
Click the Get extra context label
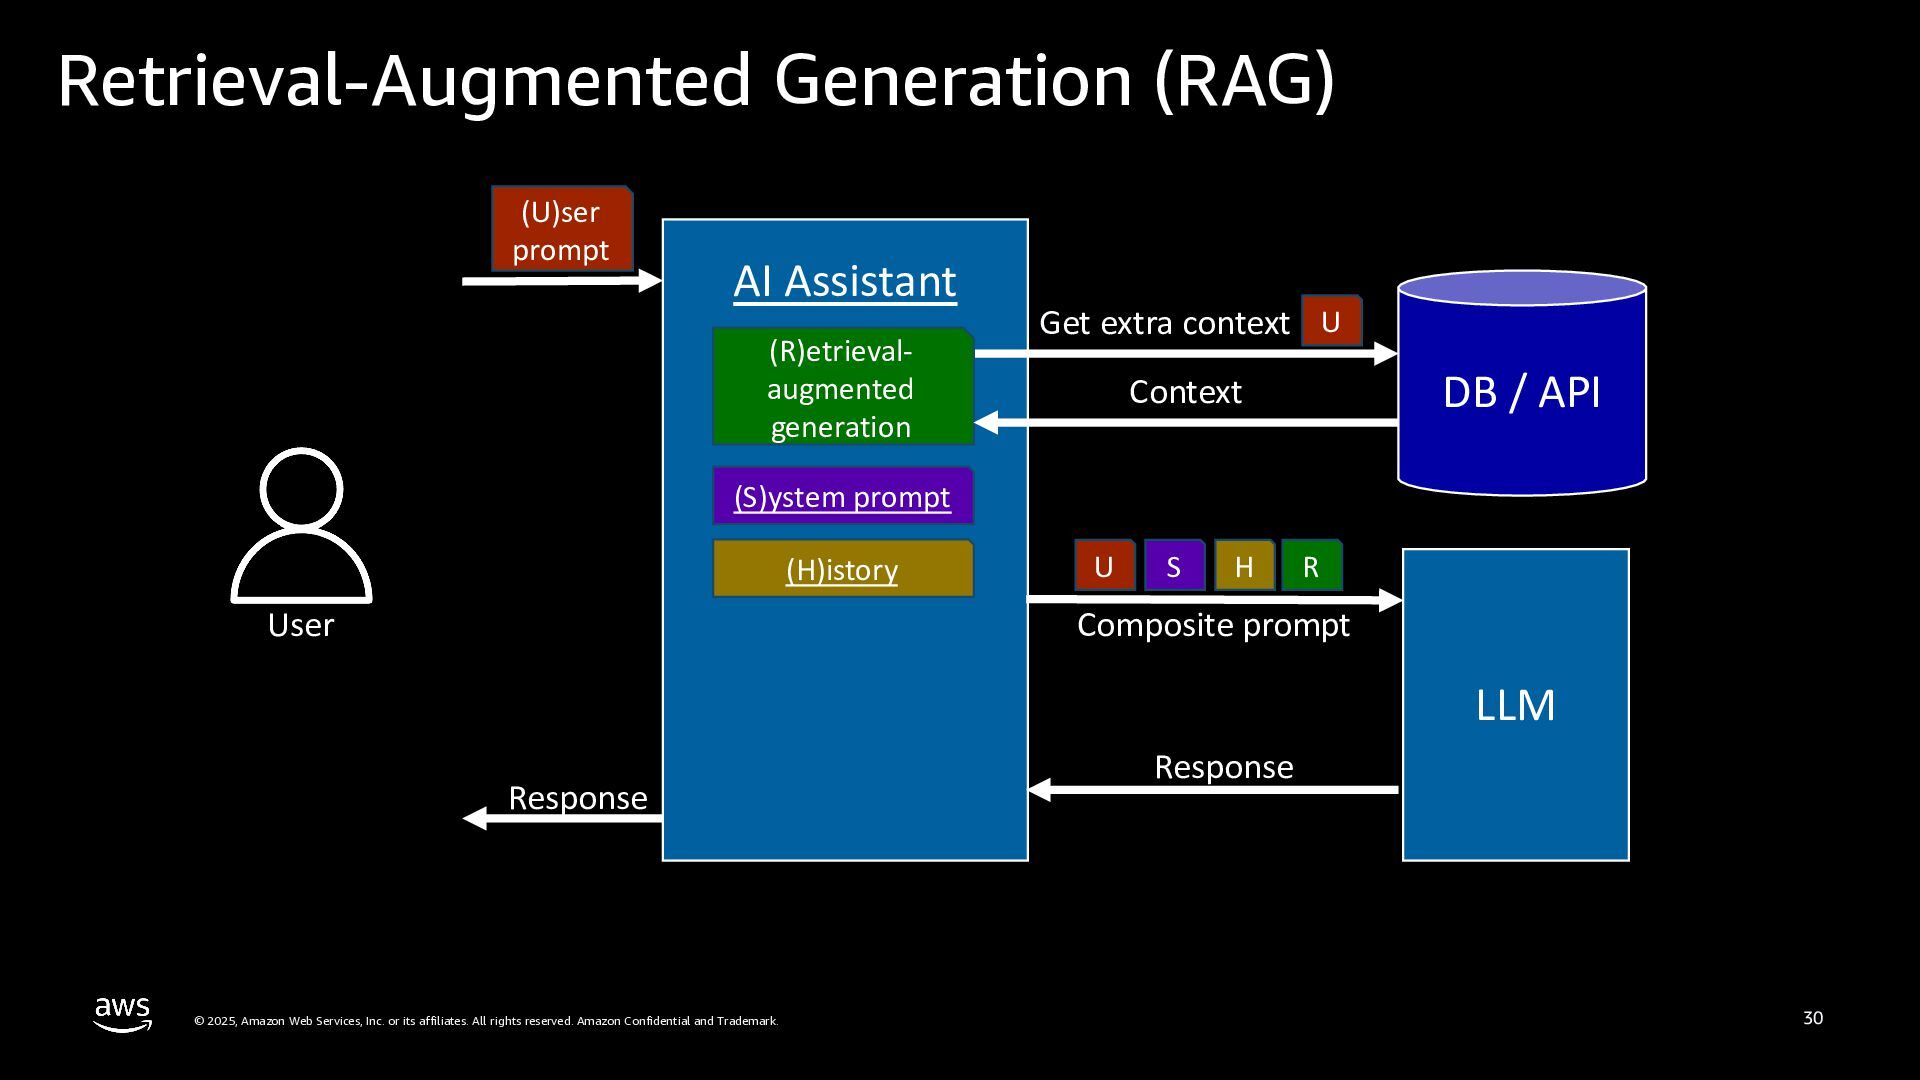pos(1164,323)
